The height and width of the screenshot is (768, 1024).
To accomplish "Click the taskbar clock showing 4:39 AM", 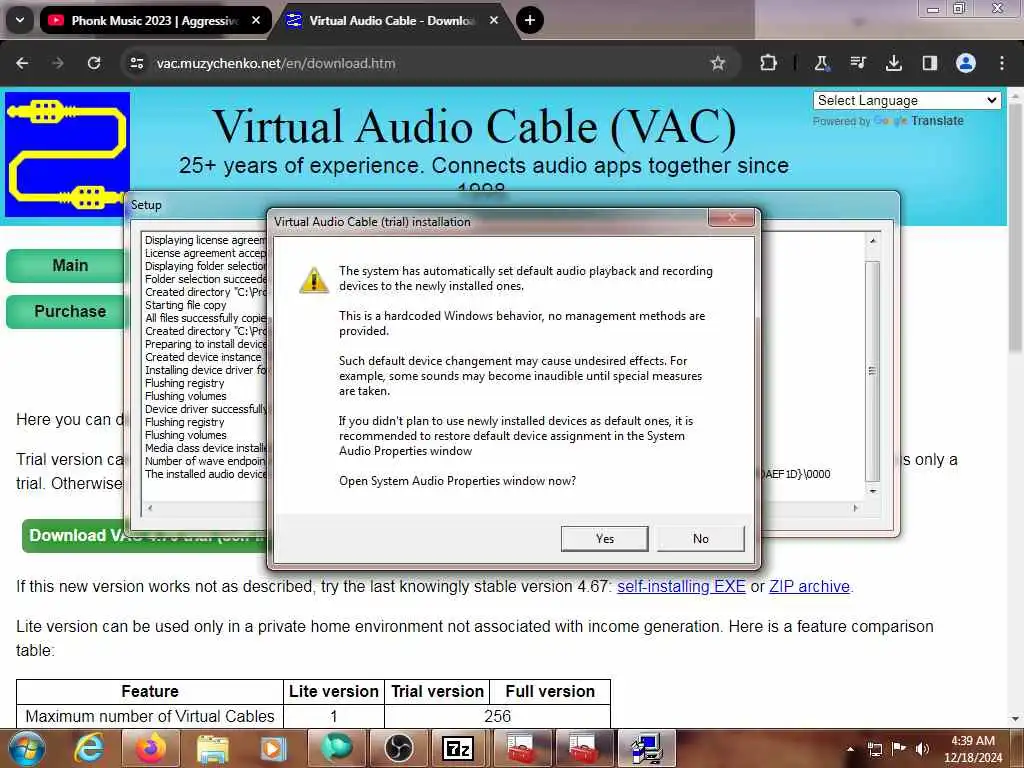I will 972,749.
